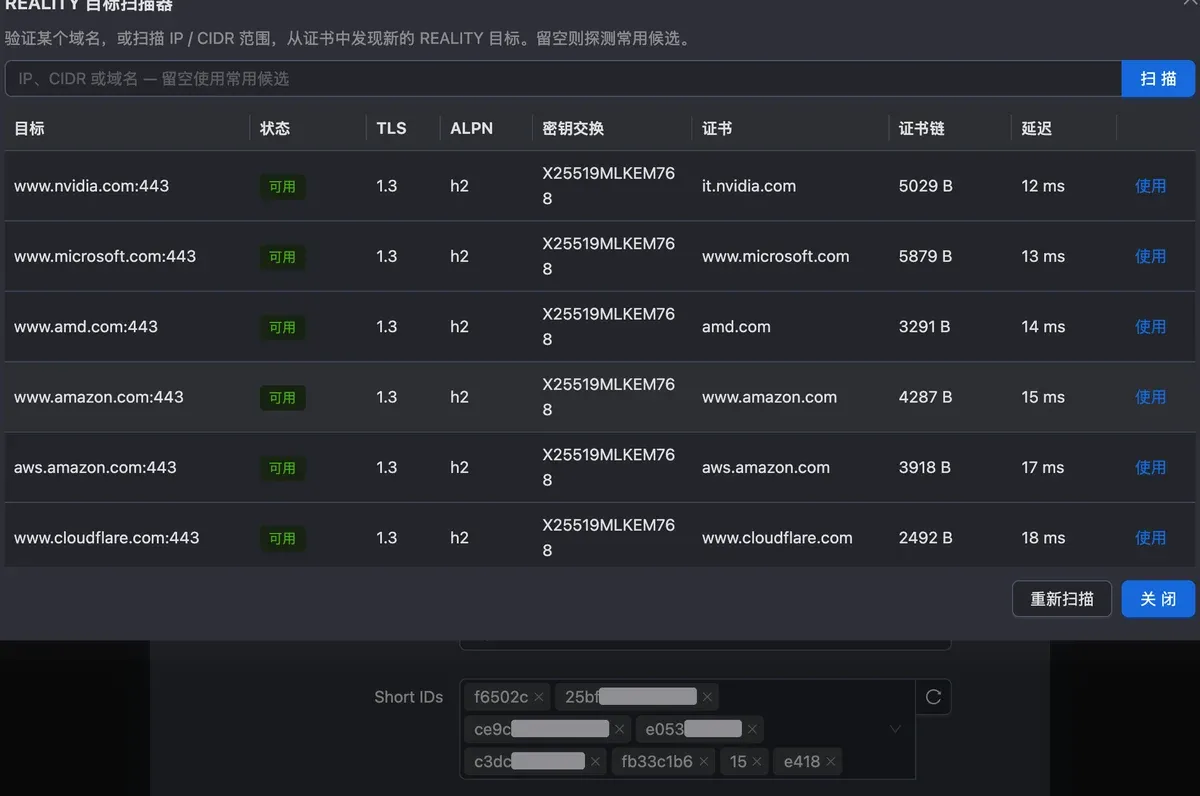Remove the short ID tag starting with c3dc
The width and height of the screenshot is (1200, 796).
pos(595,761)
